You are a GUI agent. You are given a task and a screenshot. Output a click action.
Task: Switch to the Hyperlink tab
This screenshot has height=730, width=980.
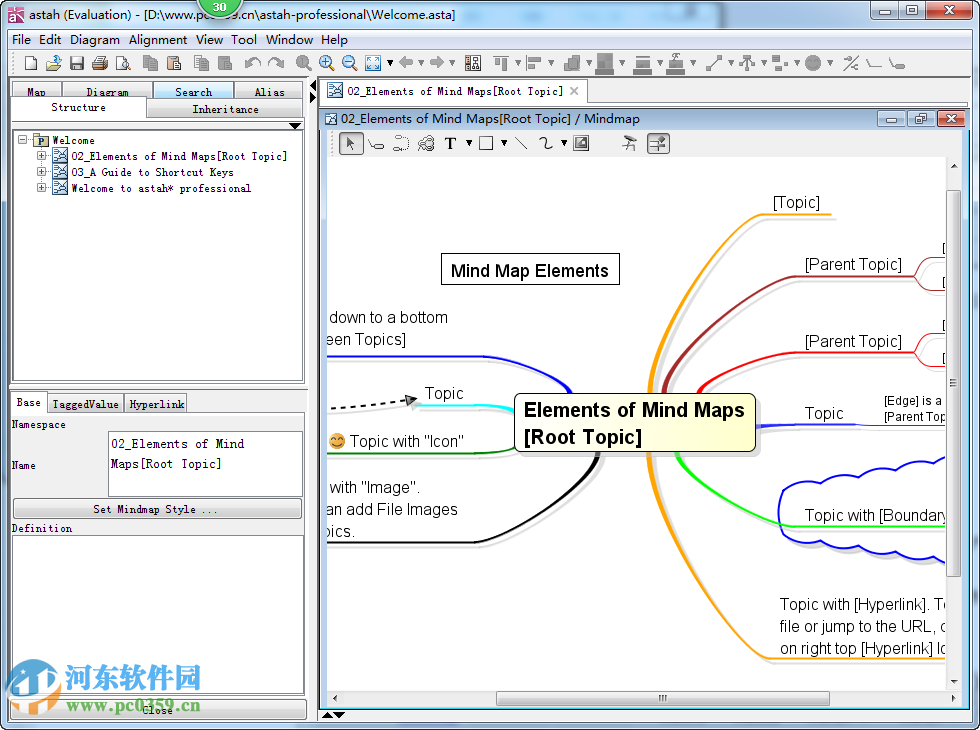click(156, 403)
